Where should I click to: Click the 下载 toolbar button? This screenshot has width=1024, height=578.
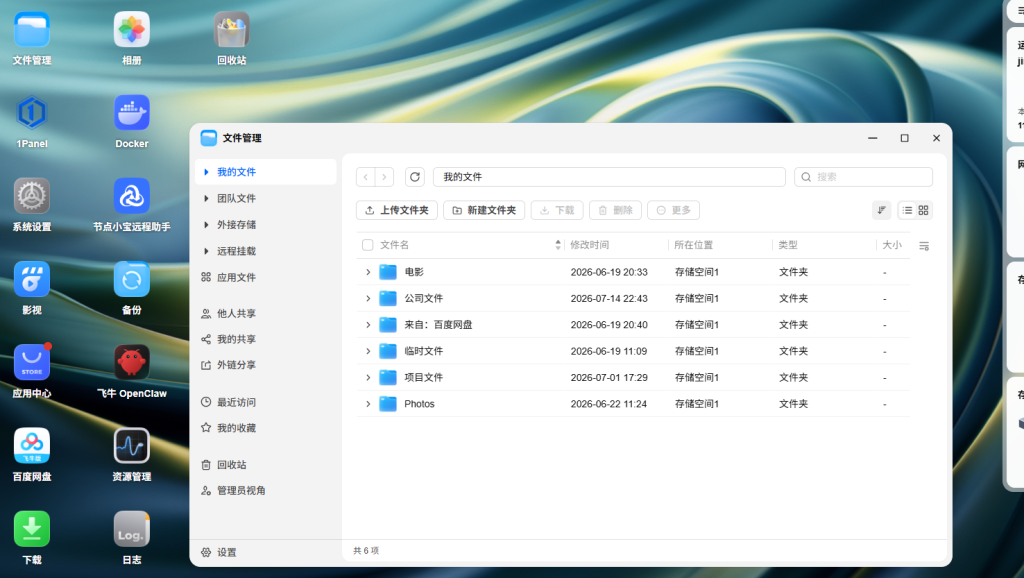click(557, 210)
